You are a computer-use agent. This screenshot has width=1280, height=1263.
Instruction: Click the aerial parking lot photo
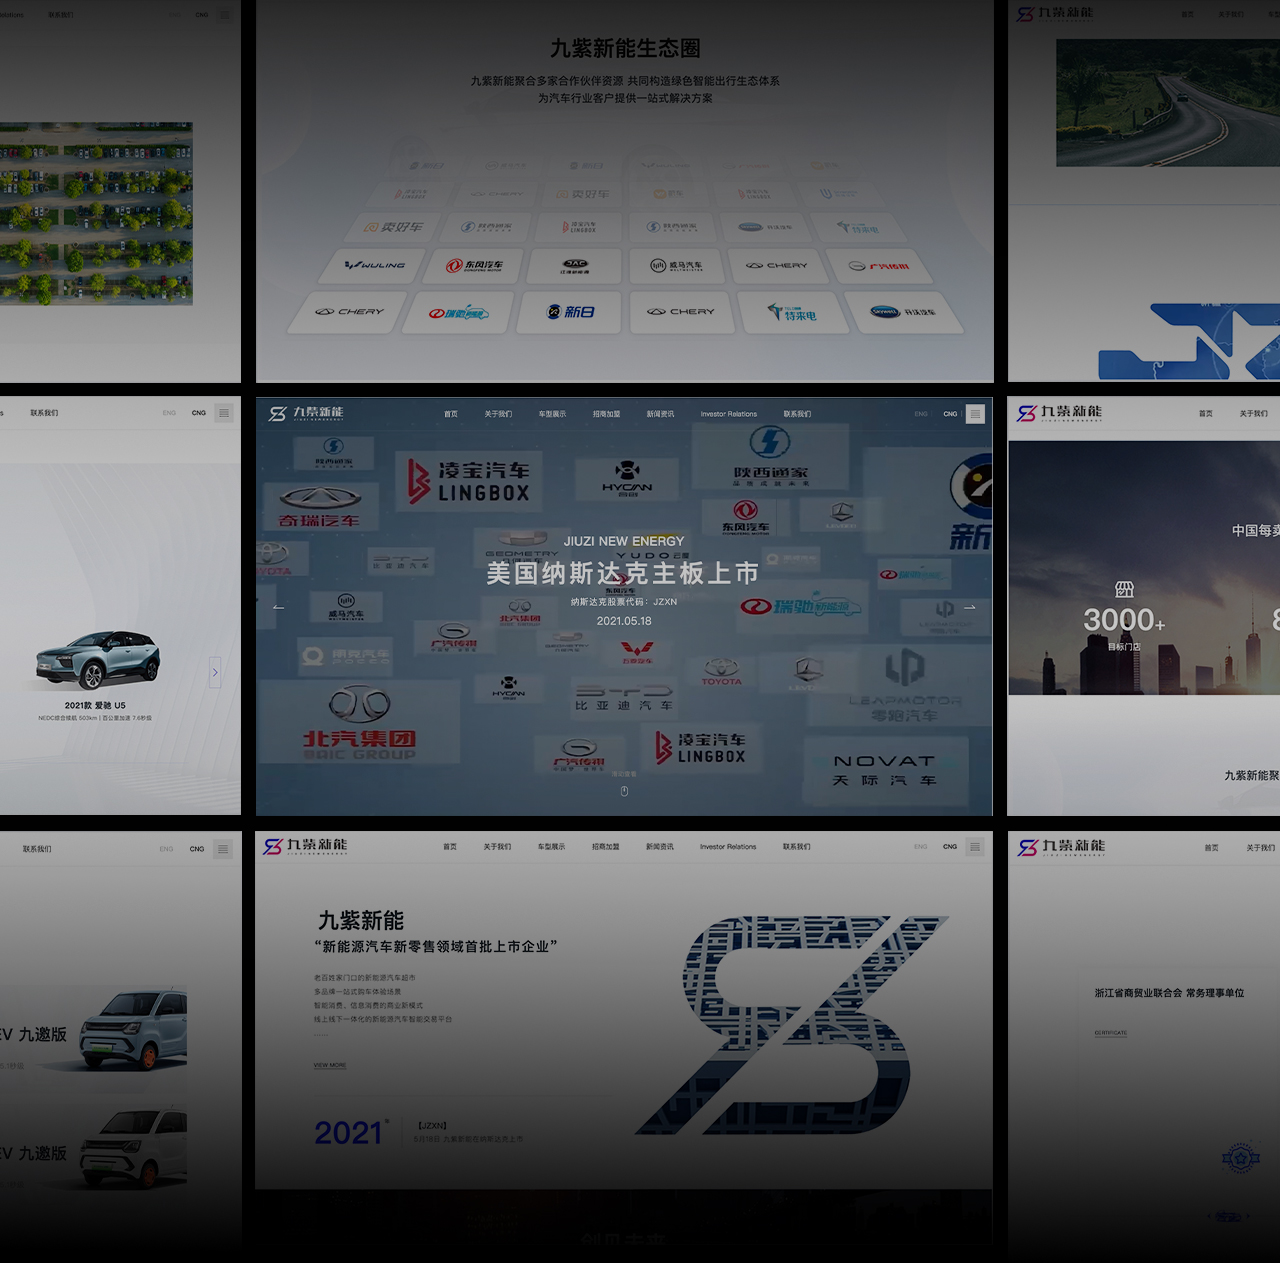click(96, 214)
